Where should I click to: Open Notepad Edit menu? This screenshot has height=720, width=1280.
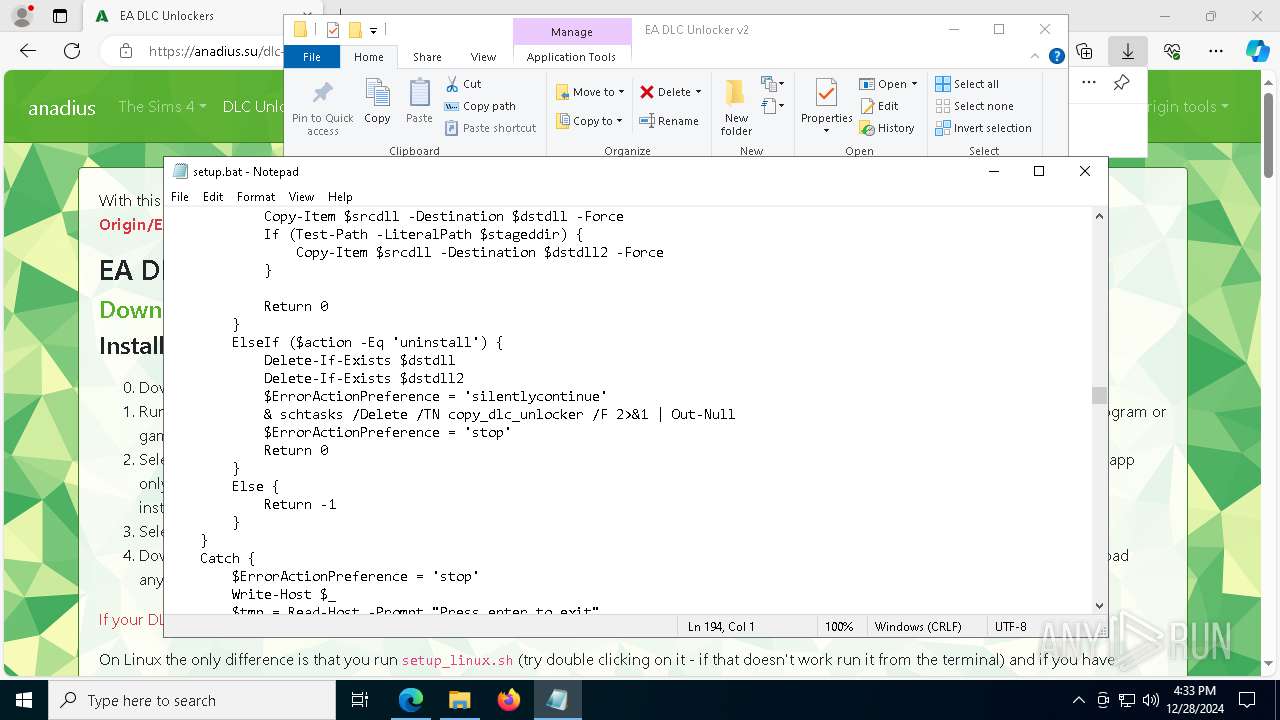click(x=213, y=197)
